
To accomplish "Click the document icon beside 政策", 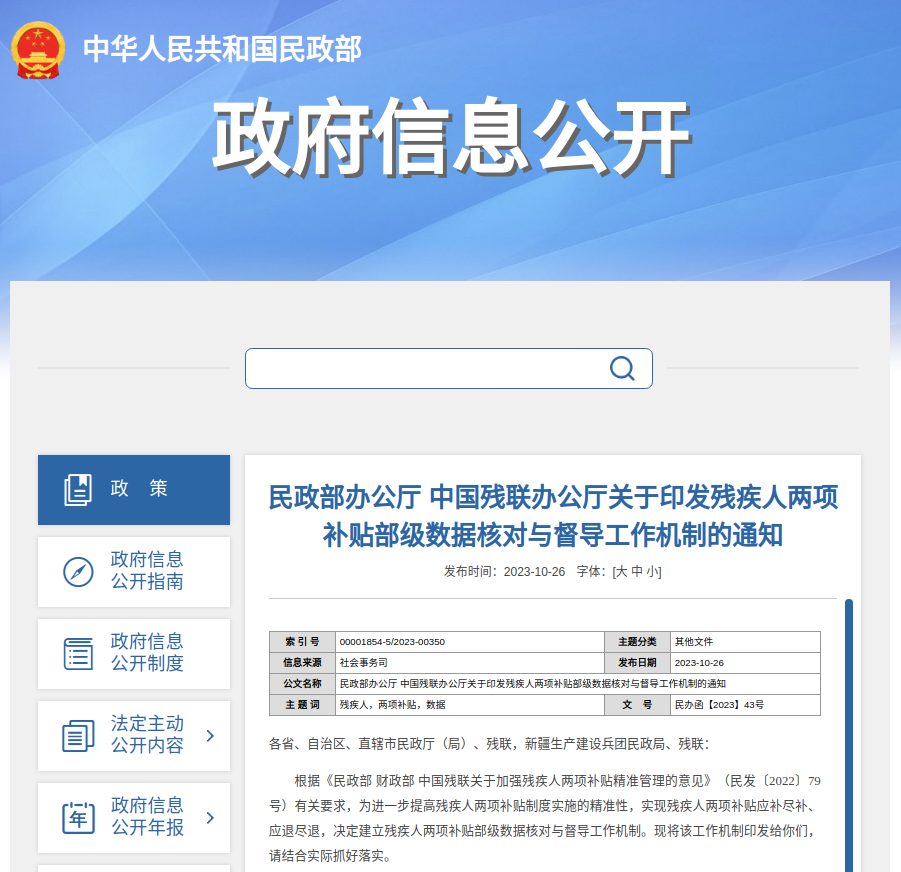I will 78,489.
